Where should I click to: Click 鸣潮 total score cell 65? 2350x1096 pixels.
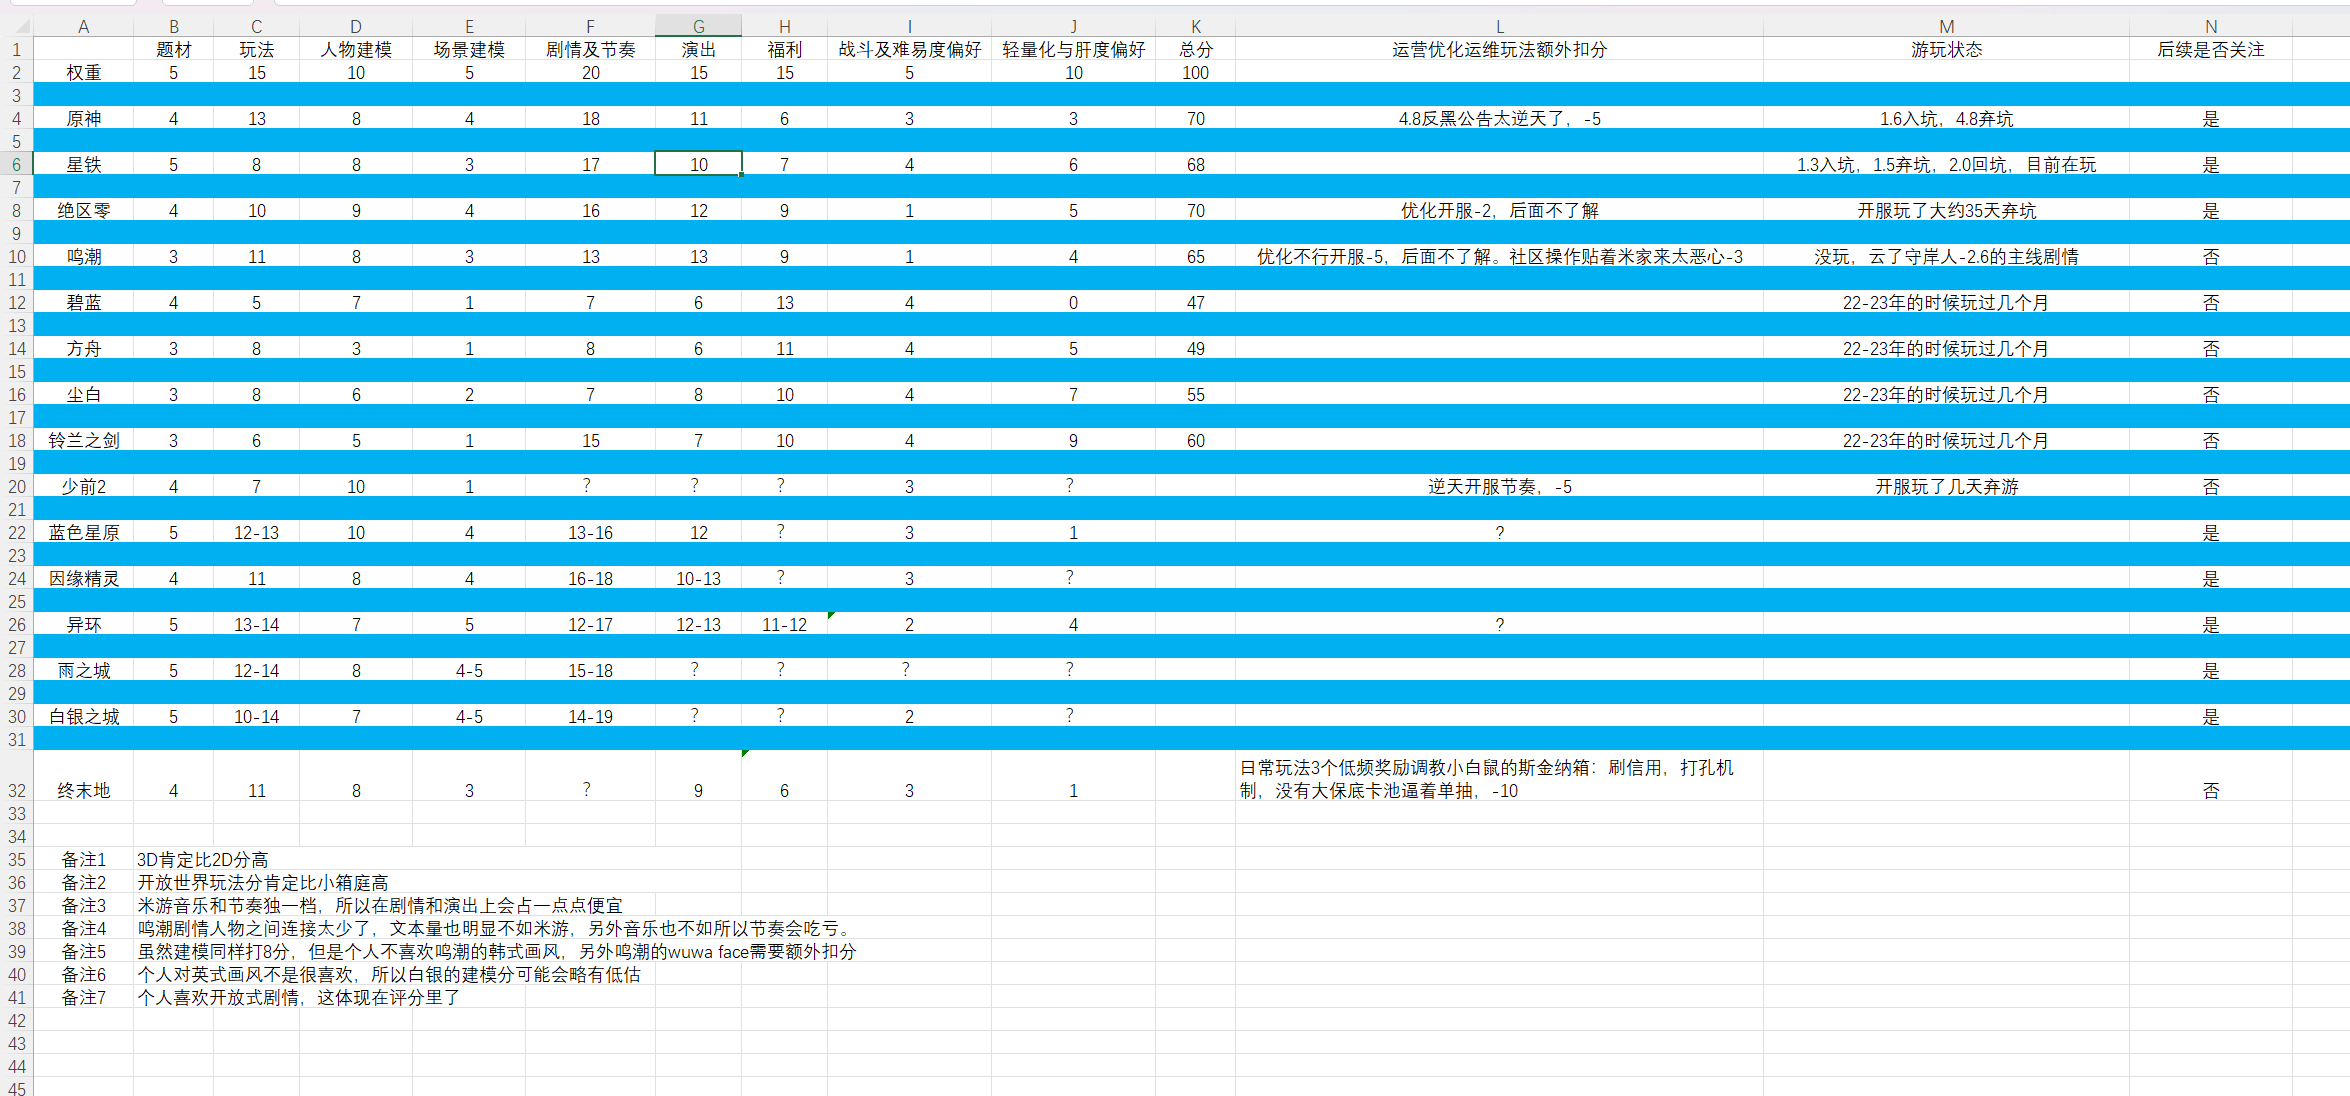(x=1195, y=256)
